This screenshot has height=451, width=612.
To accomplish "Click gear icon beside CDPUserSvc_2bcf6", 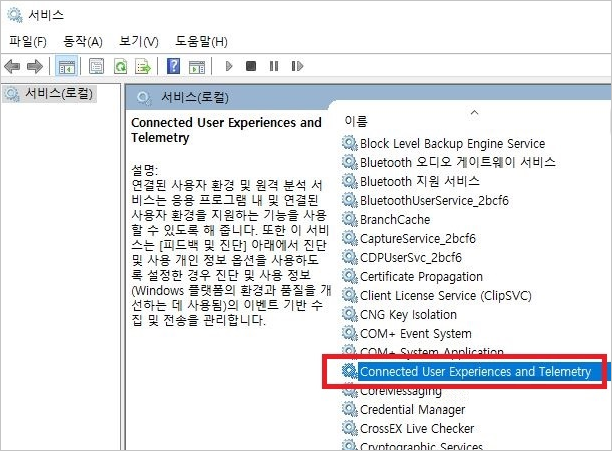I will click(350, 257).
